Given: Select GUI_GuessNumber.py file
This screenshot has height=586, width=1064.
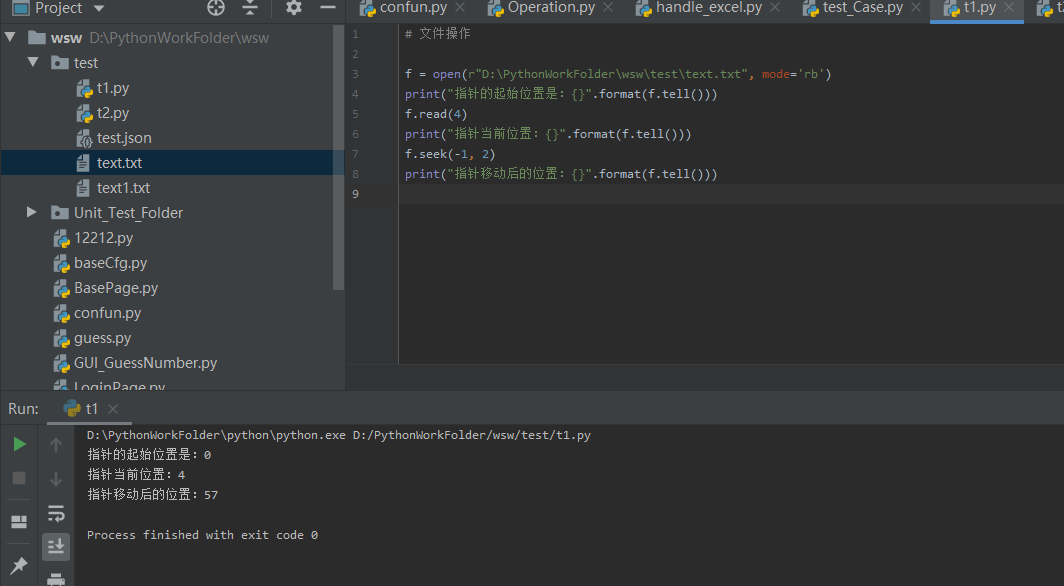Looking at the screenshot, I should pos(145,364).
